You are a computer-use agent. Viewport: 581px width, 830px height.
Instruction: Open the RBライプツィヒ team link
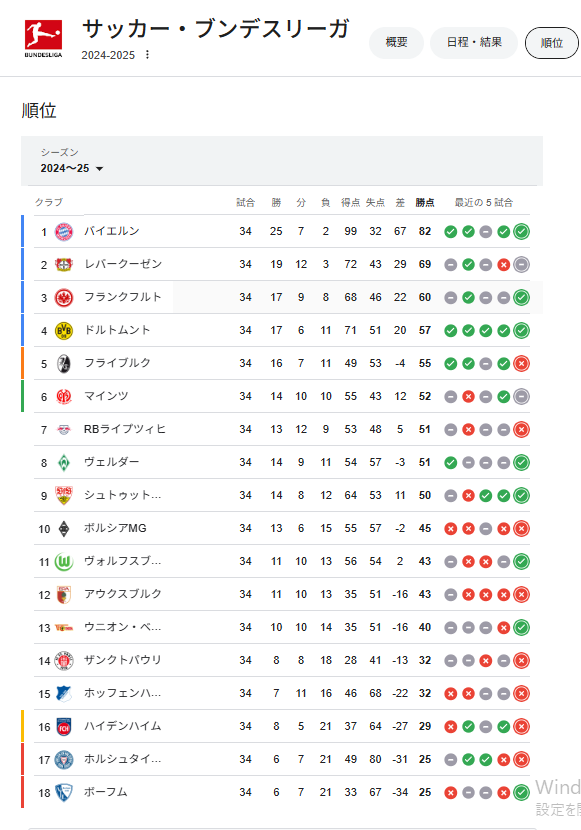pos(124,429)
